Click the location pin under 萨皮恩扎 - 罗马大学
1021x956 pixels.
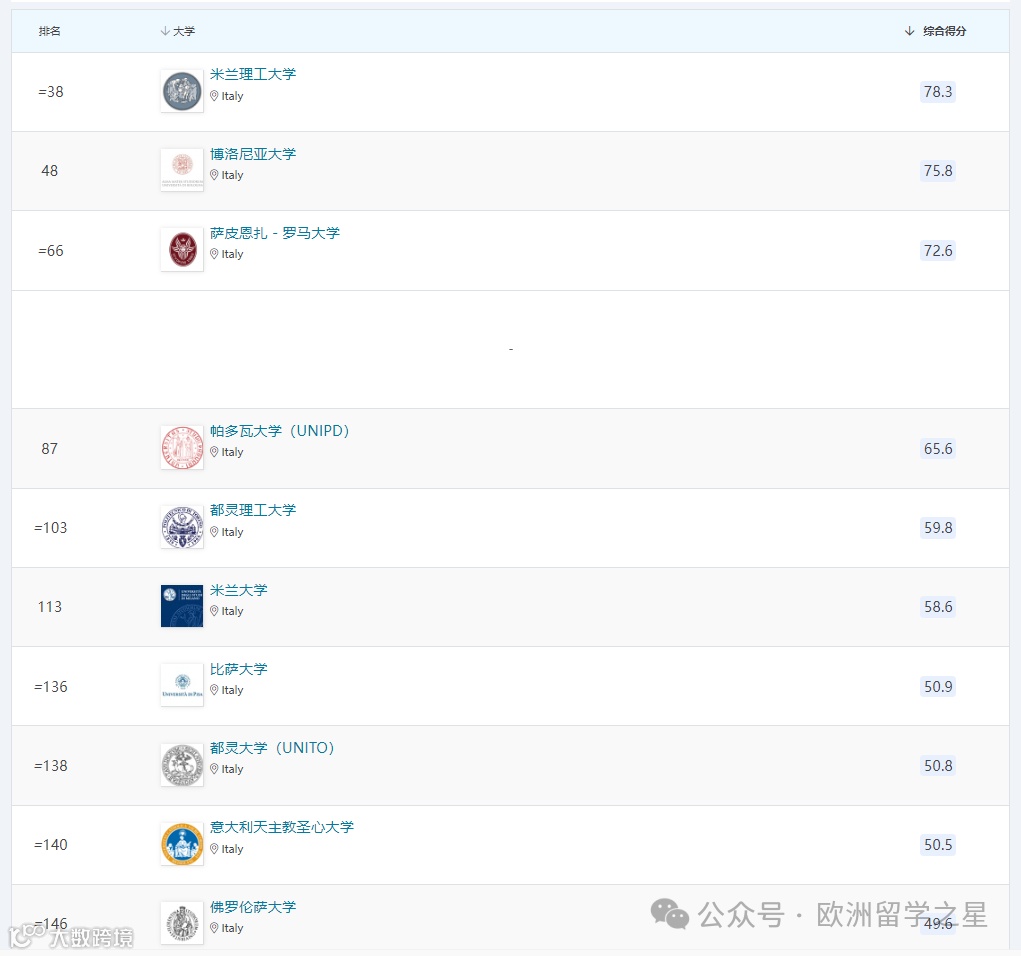pyautogui.click(x=214, y=253)
